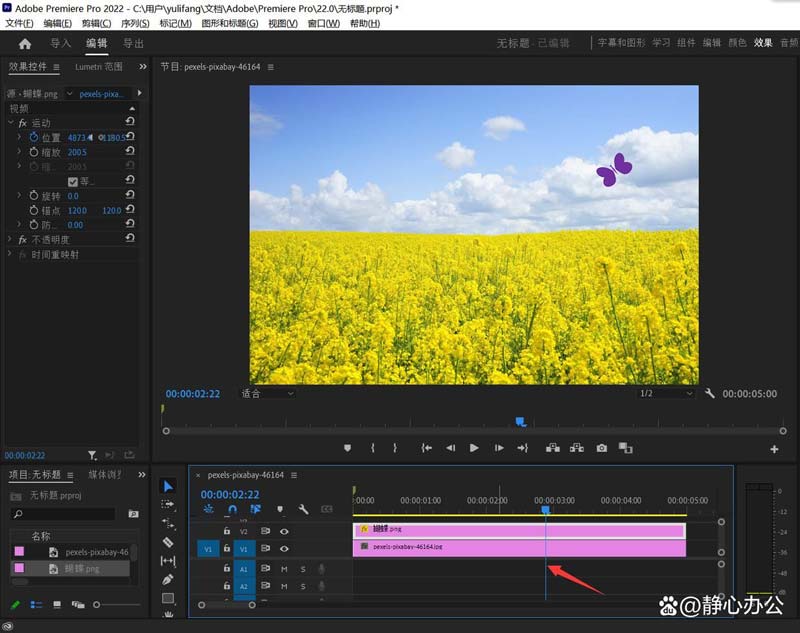Click the Export Frame camera icon
The image size is (800, 633).
click(x=602, y=448)
